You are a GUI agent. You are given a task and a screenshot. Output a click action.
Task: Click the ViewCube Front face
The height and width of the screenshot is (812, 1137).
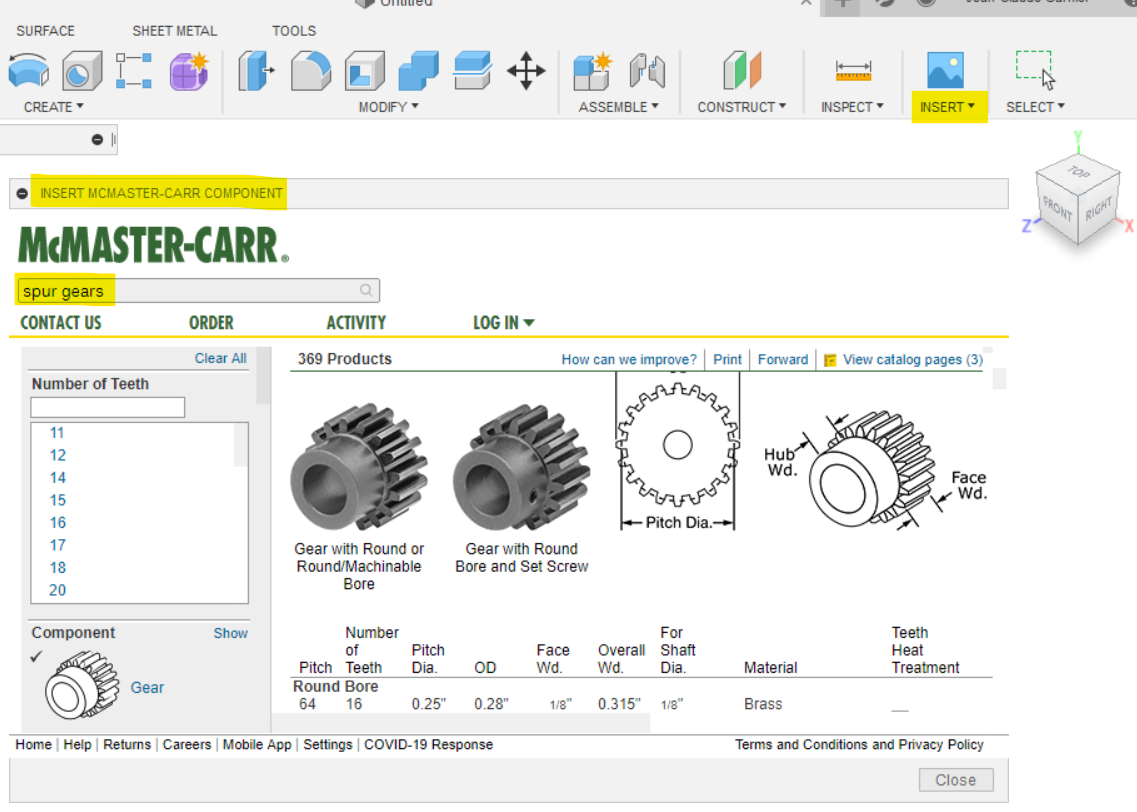1057,211
